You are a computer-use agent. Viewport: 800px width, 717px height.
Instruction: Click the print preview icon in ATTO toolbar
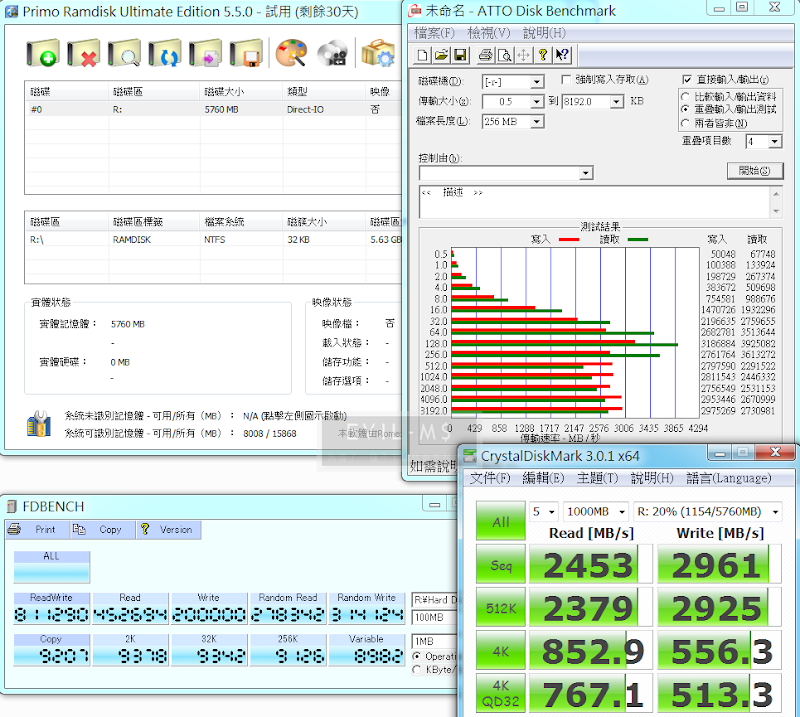504,55
